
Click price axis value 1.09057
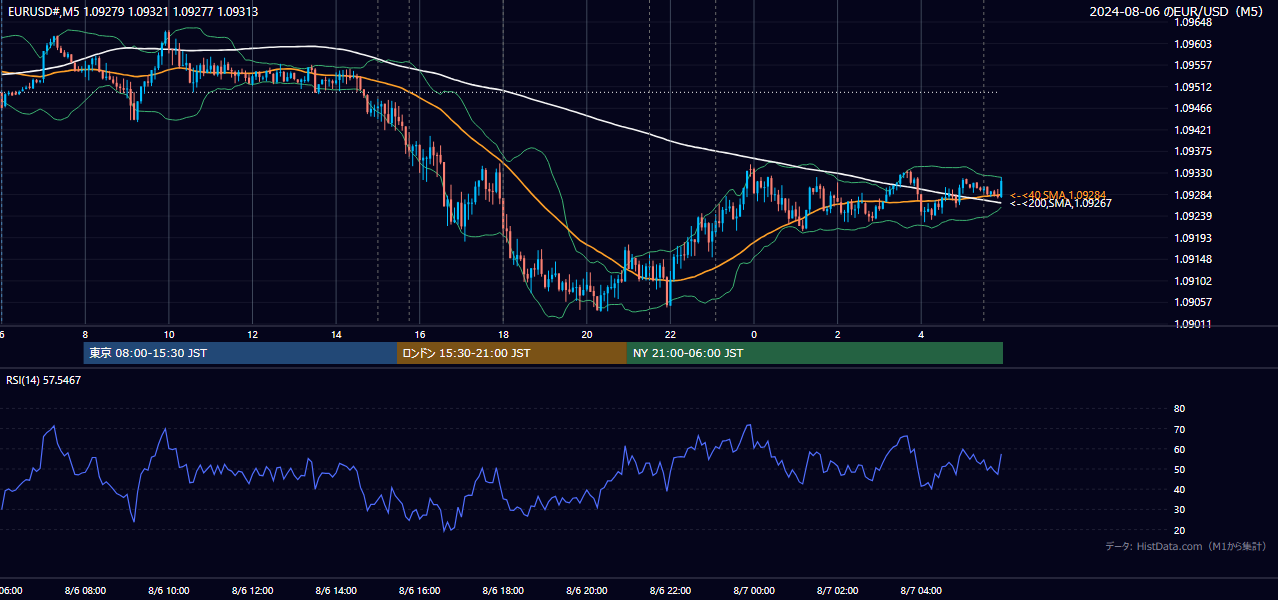pyautogui.click(x=1193, y=303)
